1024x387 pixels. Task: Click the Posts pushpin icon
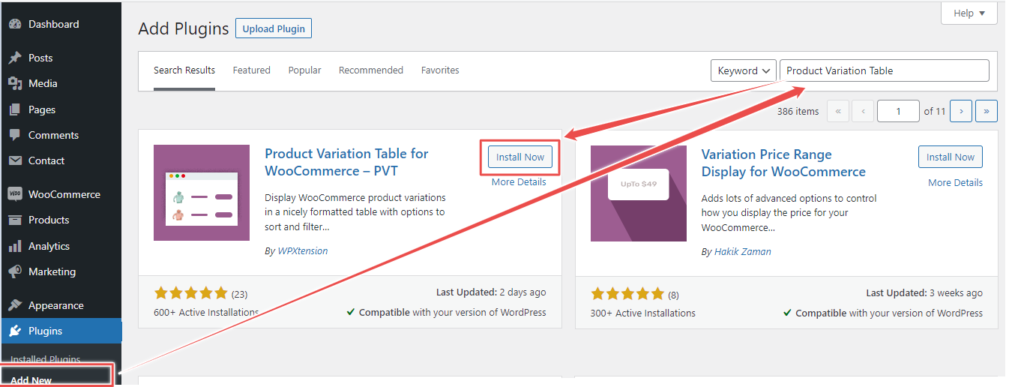click(15, 58)
